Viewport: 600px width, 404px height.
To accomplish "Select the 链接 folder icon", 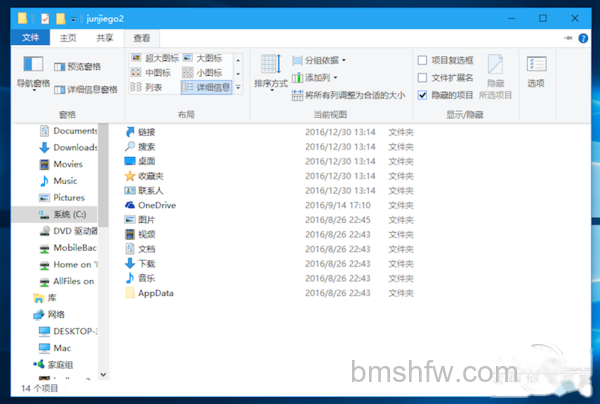I will (130, 132).
